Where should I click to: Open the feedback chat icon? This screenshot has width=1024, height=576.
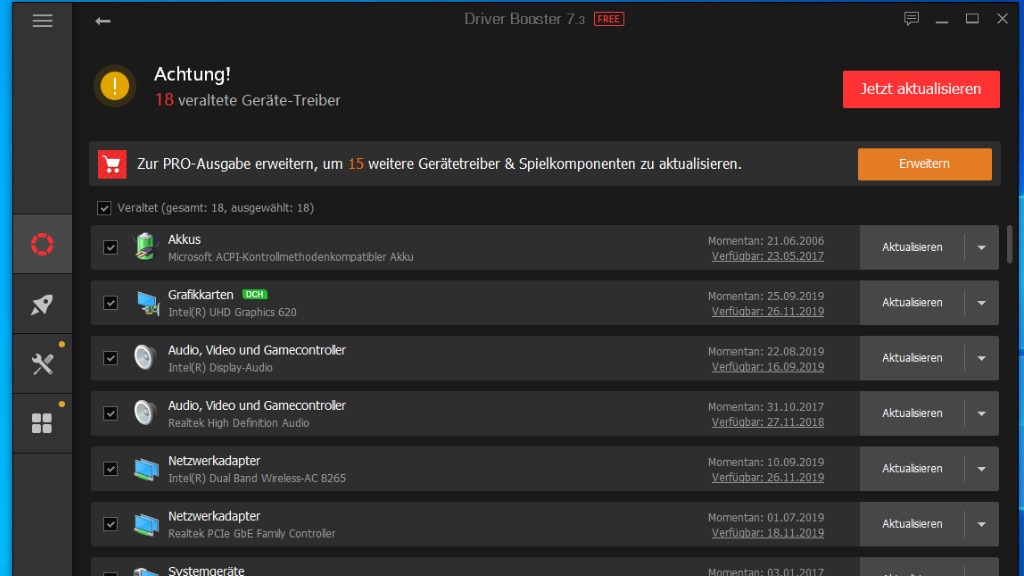coord(911,18)
